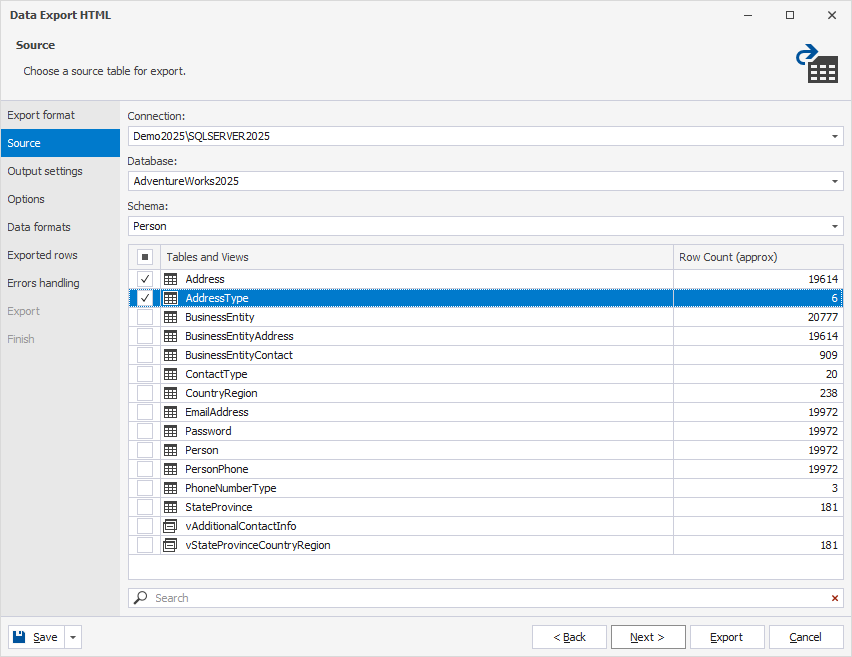The height and width of the screenshot is (657, 852).
Task: Click row count 909 for BusinessEntityContact
Action: coord(828,355)
